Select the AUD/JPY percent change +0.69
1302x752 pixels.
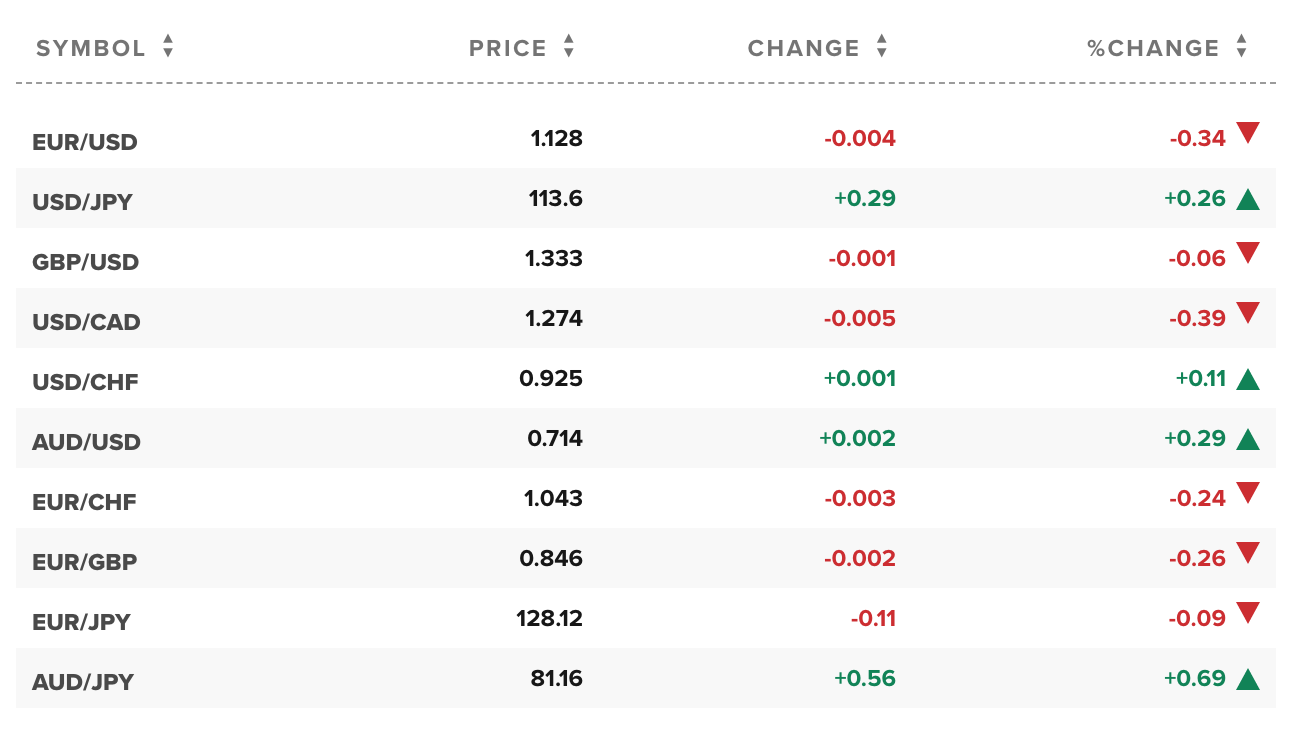(1194, 679)
